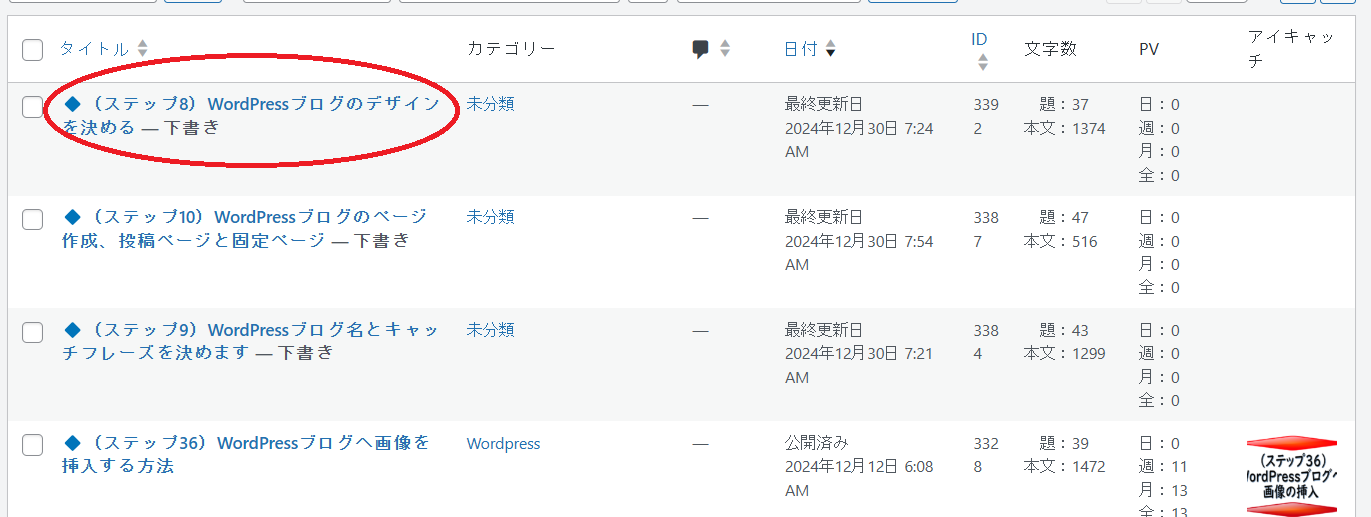The height and width of the screenshot is (517, 1371).
Task: Click the comments bubble column icon
Action: point(701,49)
